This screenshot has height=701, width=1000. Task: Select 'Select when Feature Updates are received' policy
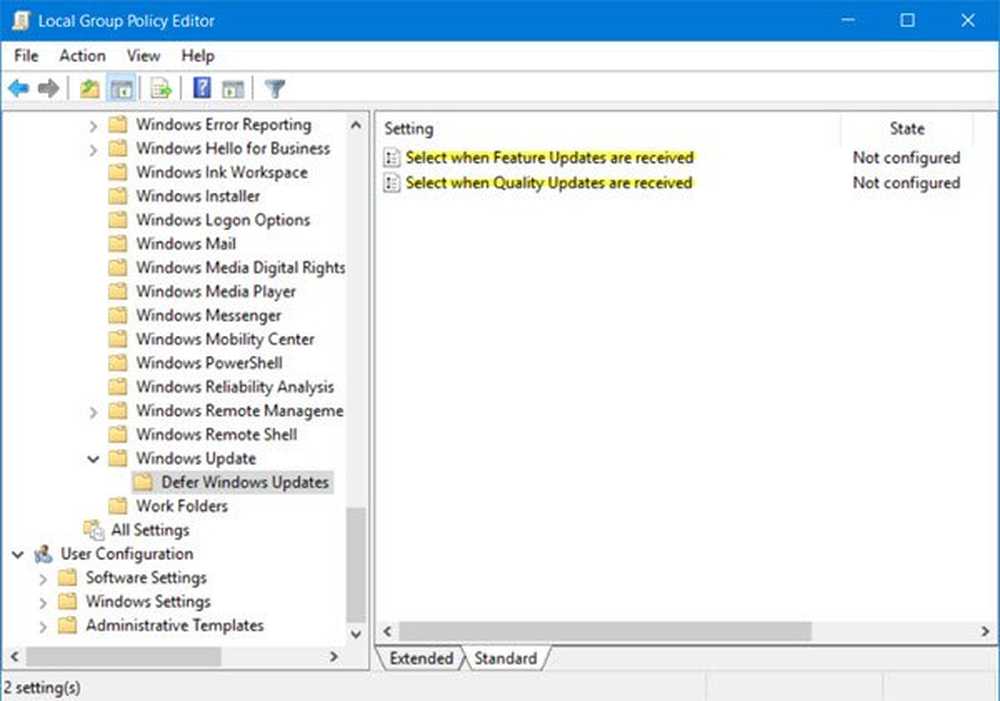(549, 158)
